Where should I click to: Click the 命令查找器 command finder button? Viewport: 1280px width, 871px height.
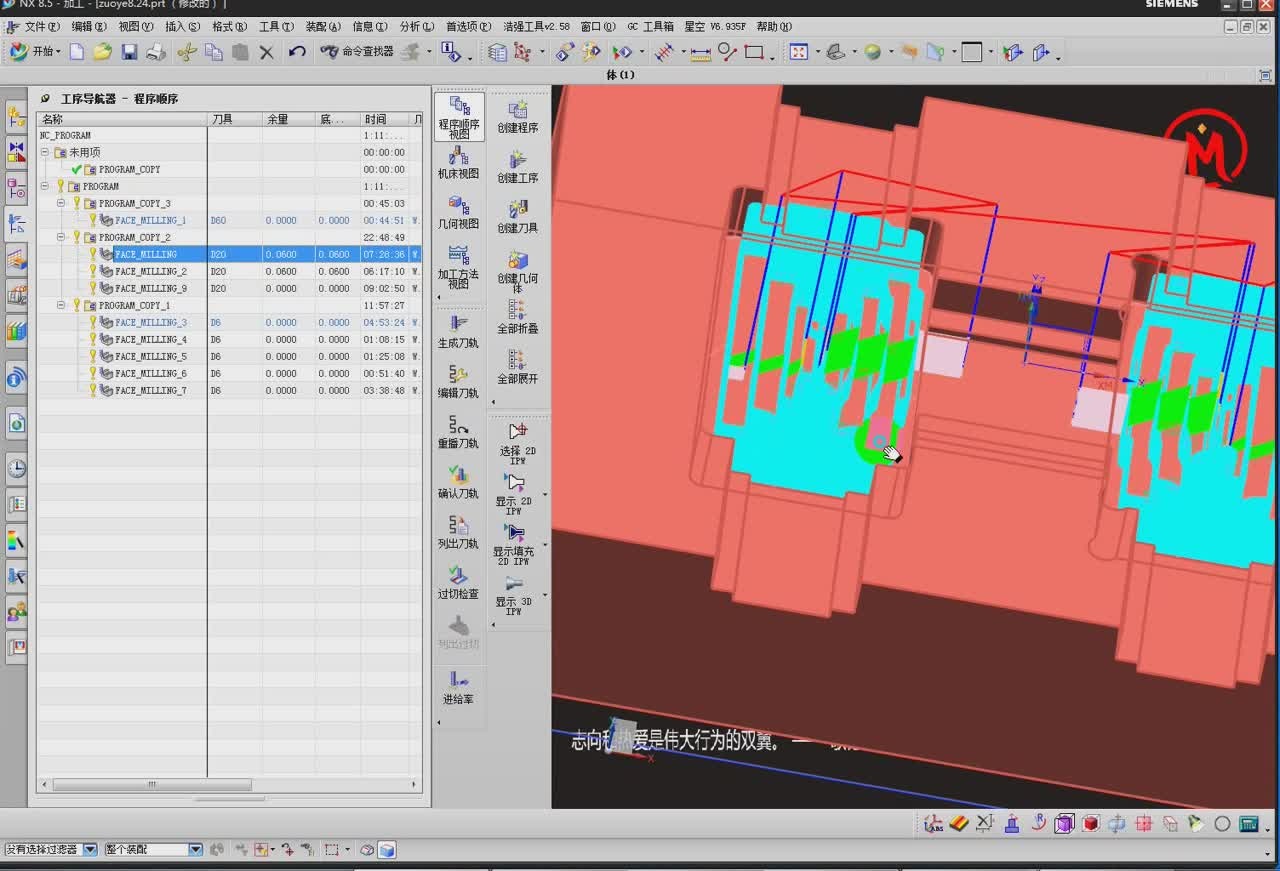357,52
